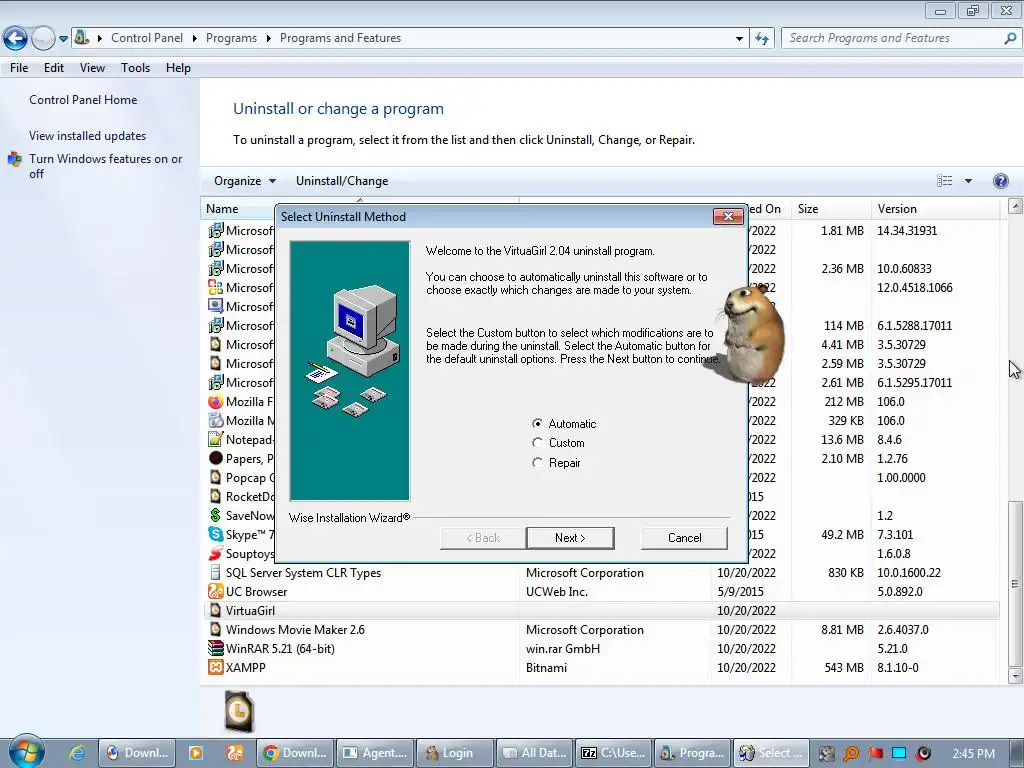Viewport: 1024px width, 768px height.
Task: Open the Organize dropdown
Action: tap(245, 181)
